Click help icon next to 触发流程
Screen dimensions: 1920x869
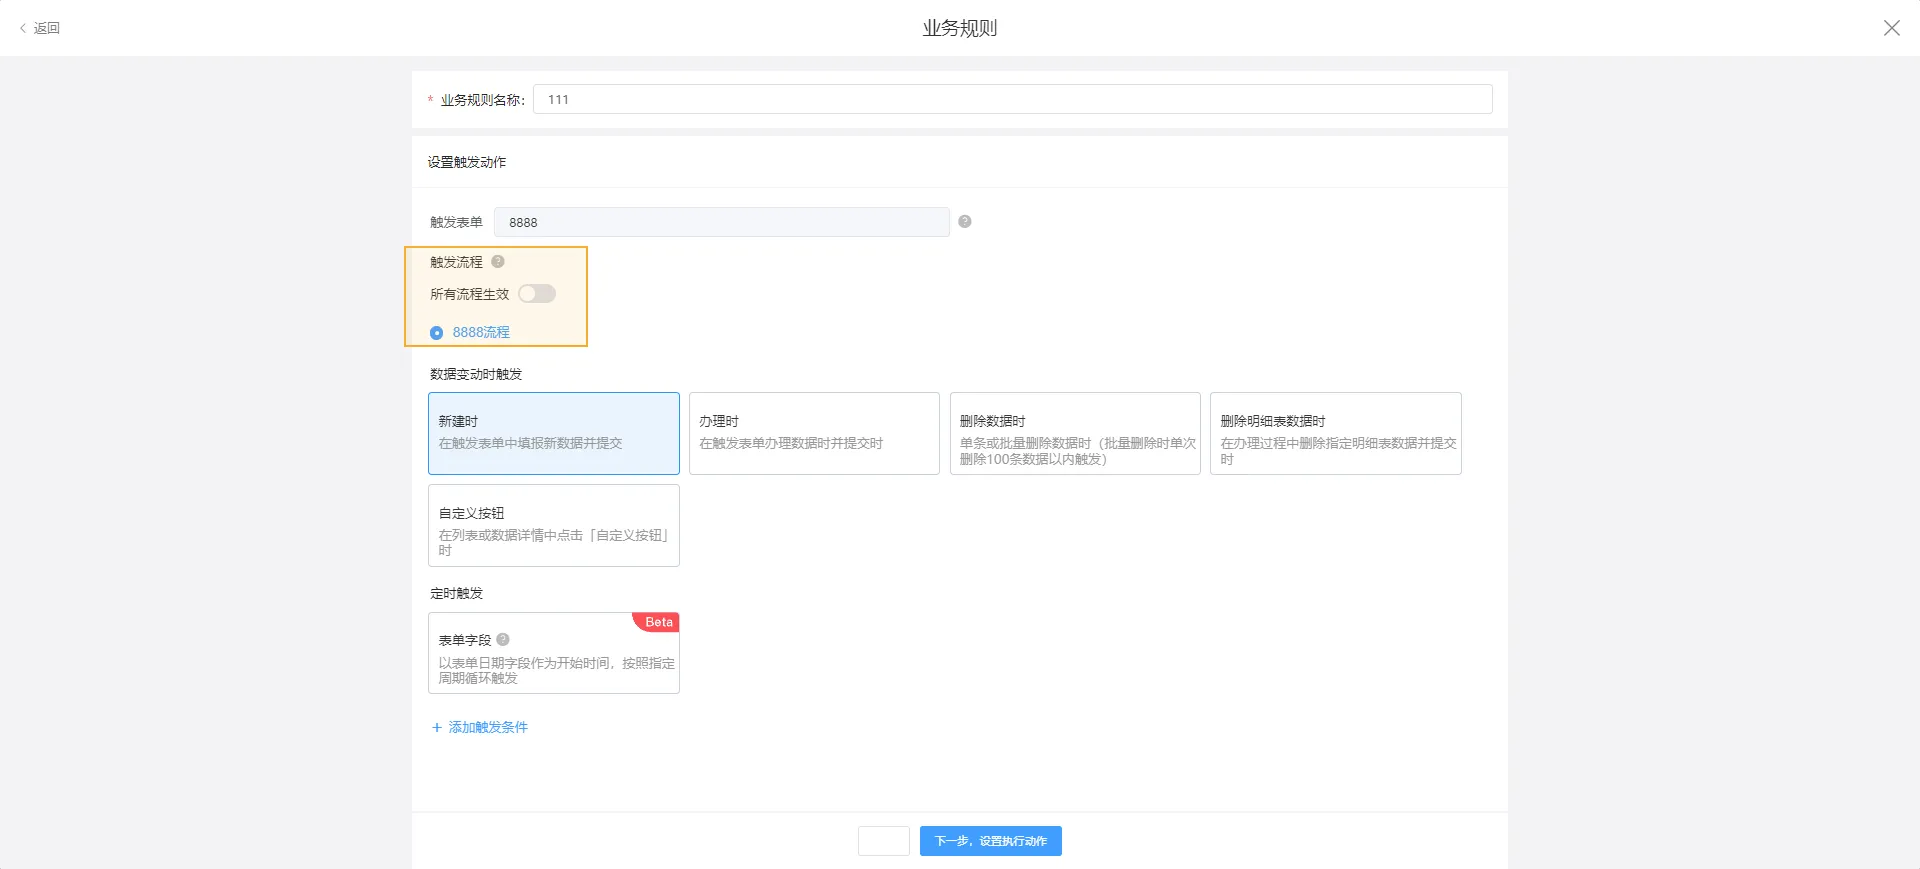click(498, 262)
